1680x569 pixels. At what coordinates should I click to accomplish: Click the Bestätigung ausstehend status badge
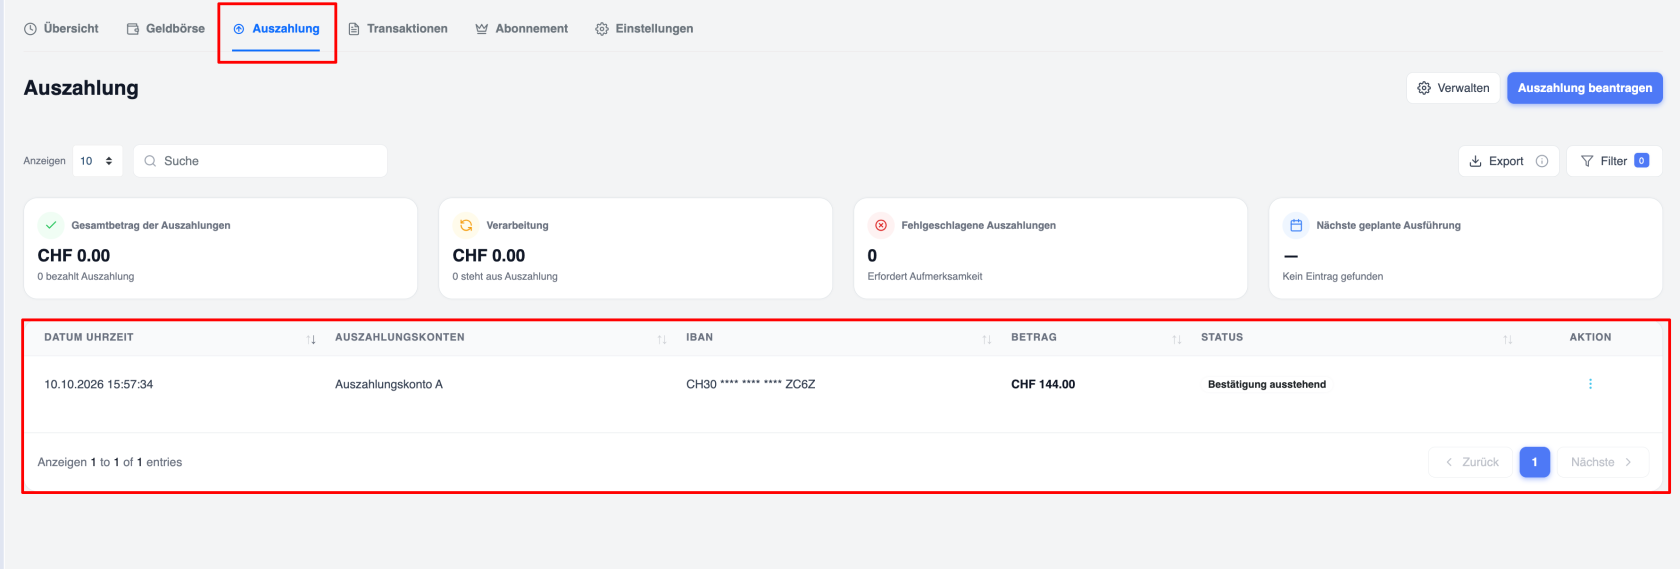coord(1267,384)
